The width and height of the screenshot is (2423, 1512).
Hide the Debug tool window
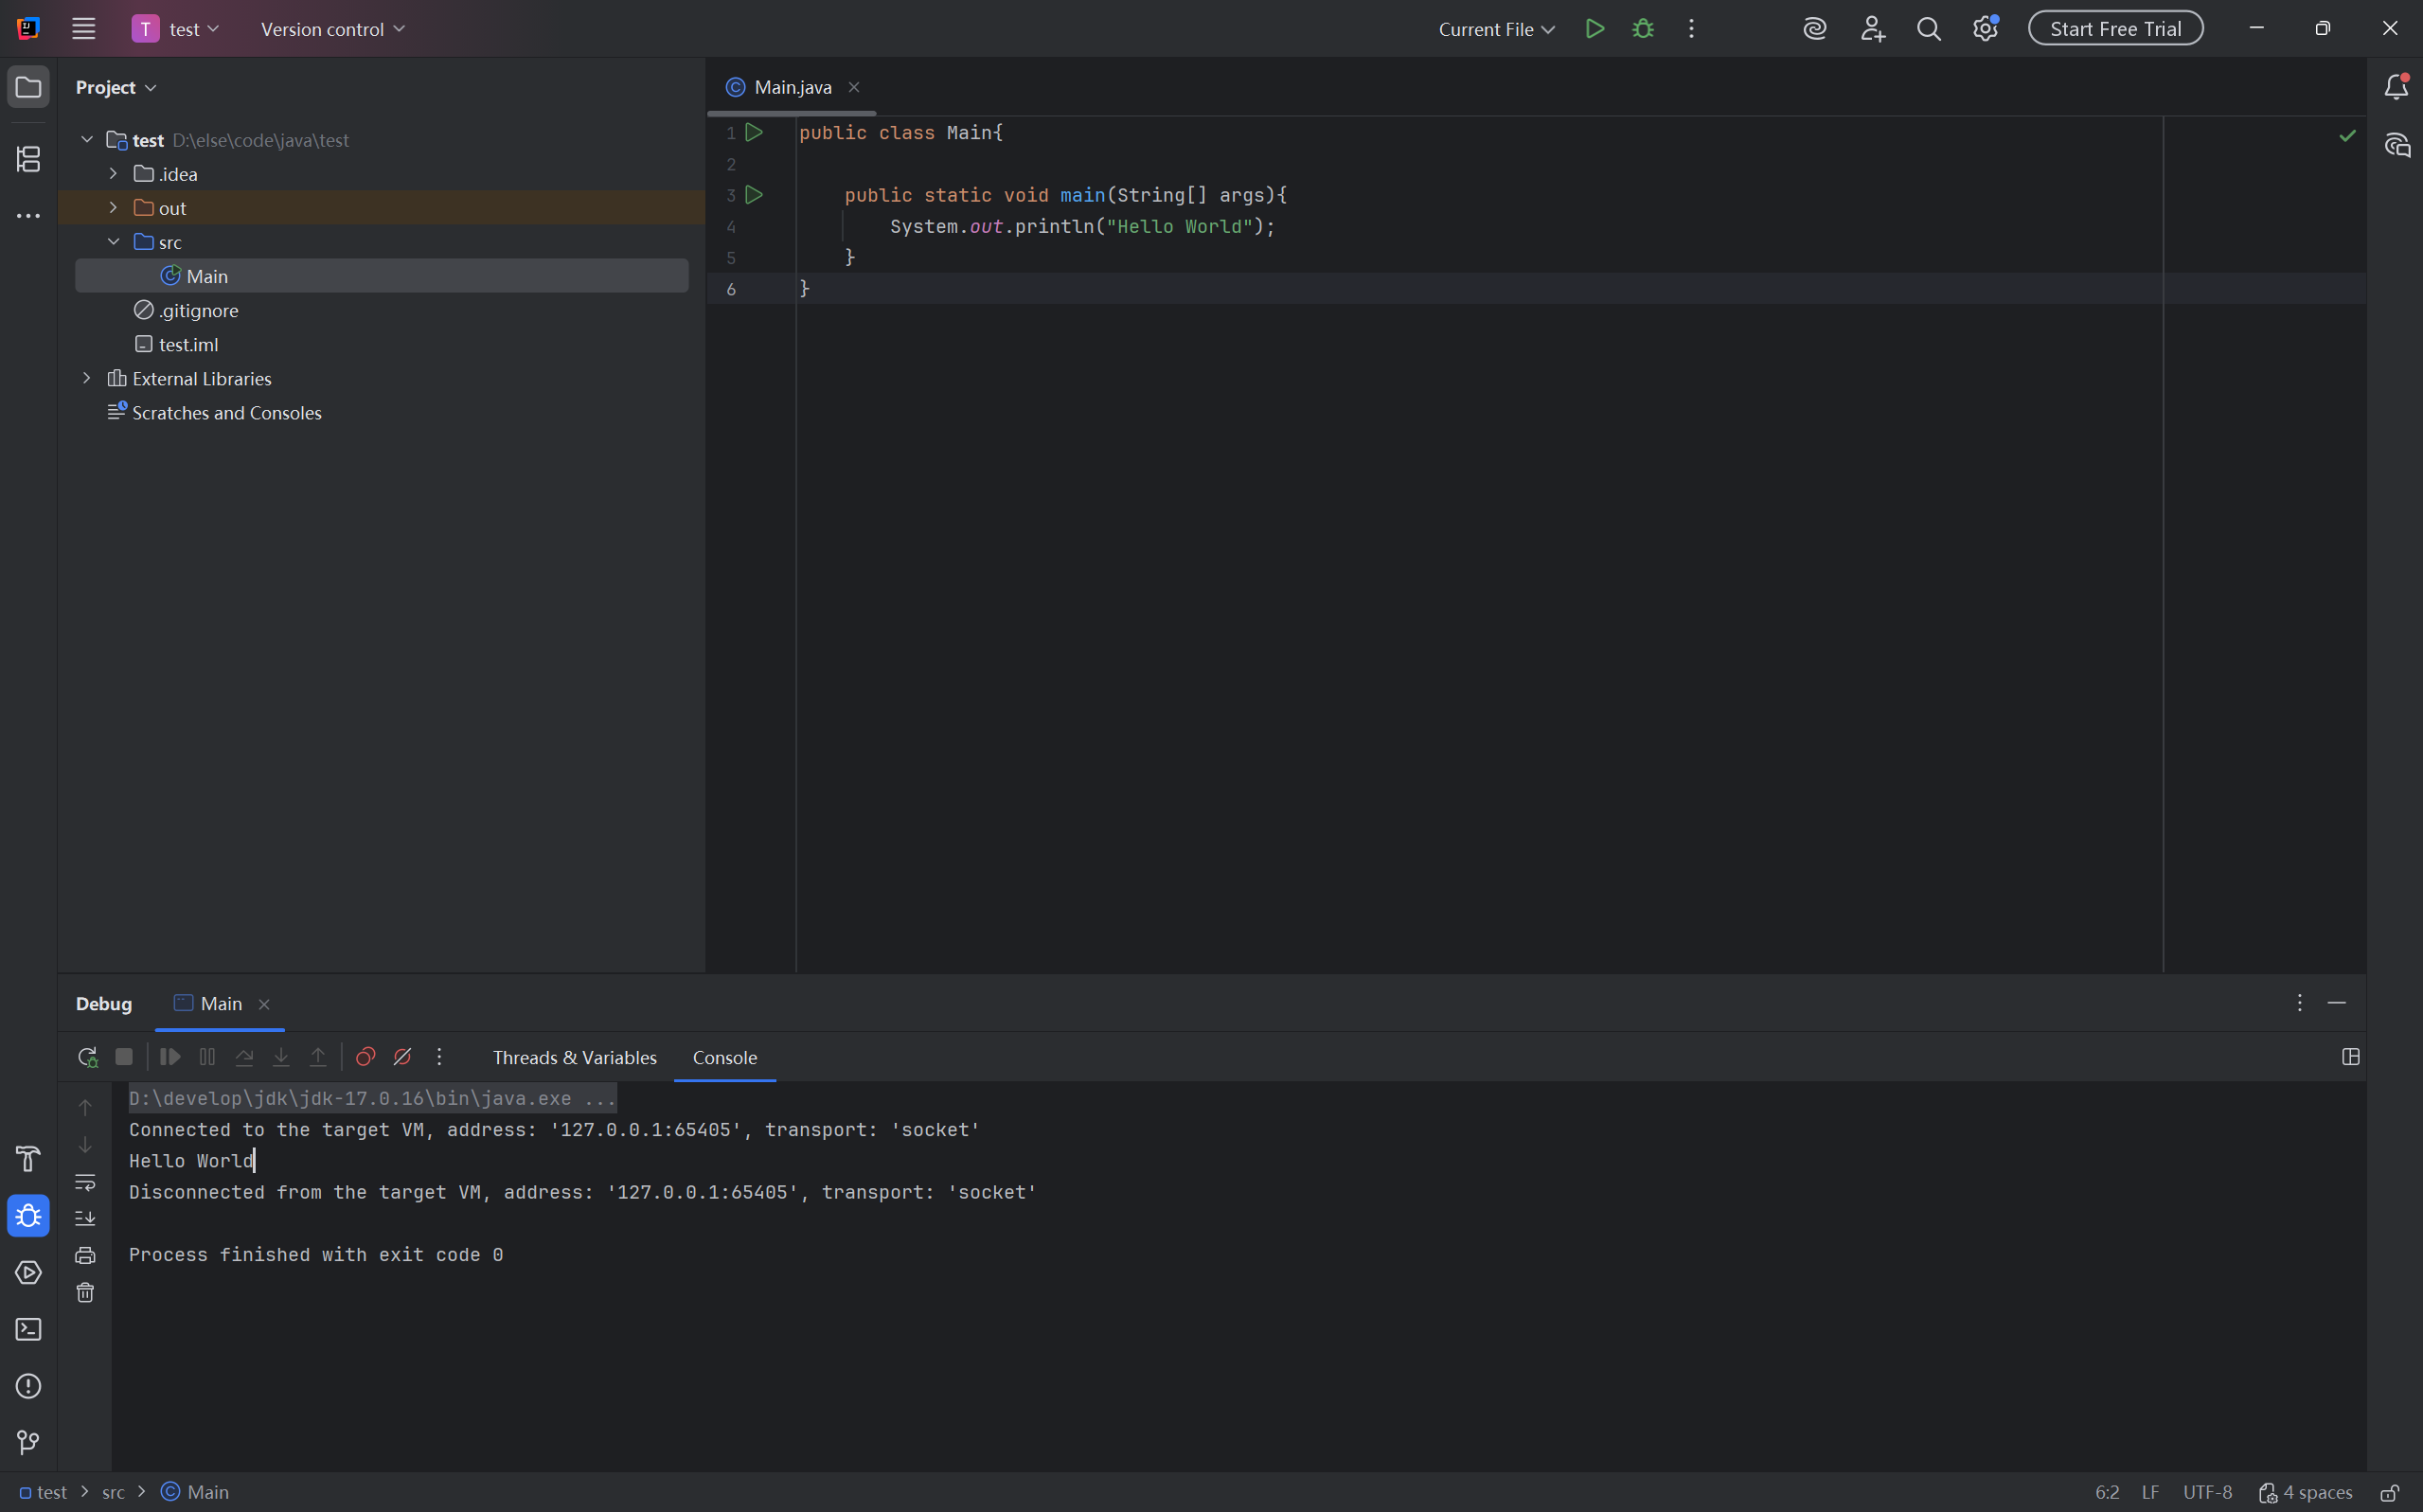point(2337,1003)
